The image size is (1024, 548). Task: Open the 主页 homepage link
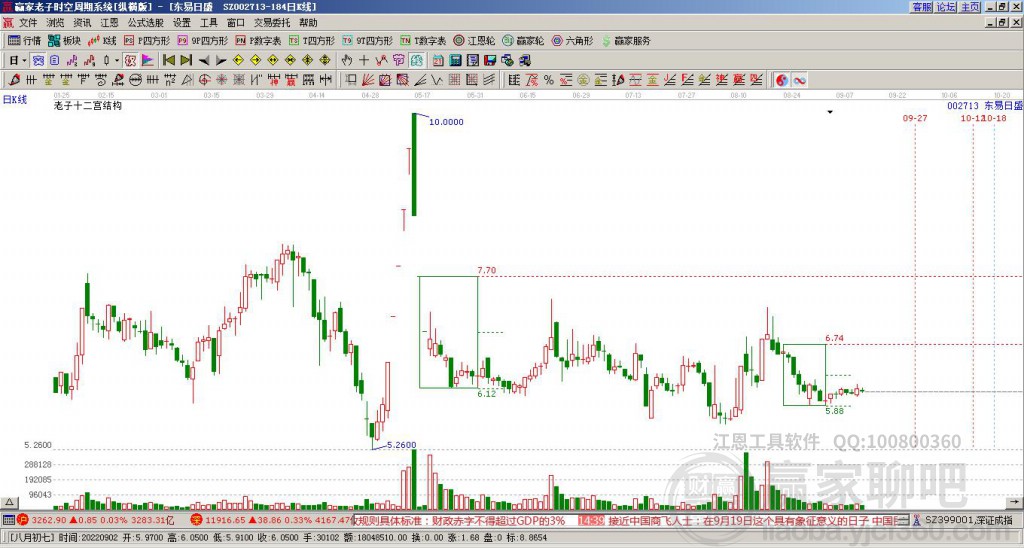(x=970, y=7)
